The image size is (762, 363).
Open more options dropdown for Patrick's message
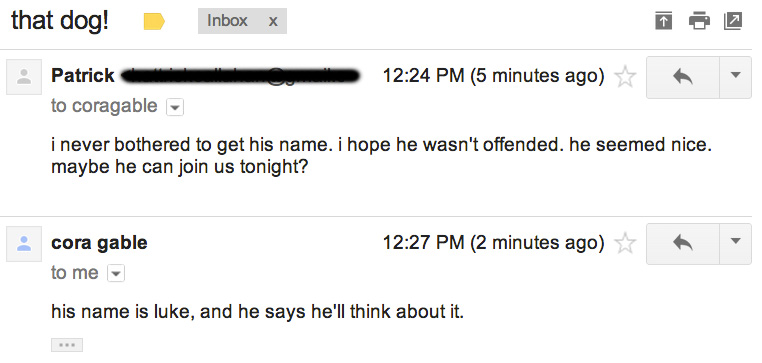735,77
